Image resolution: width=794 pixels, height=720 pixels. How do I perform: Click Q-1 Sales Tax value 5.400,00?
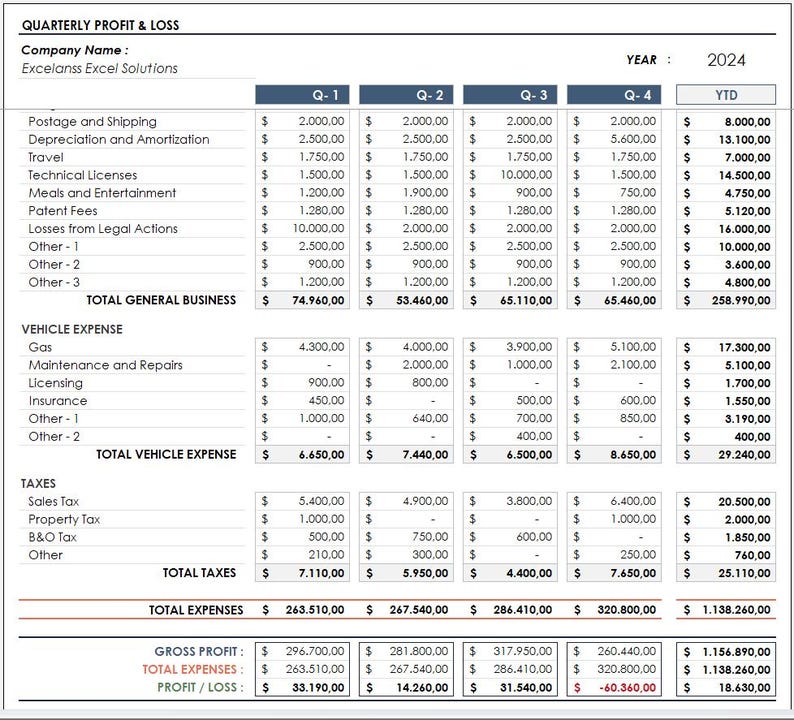321,501
